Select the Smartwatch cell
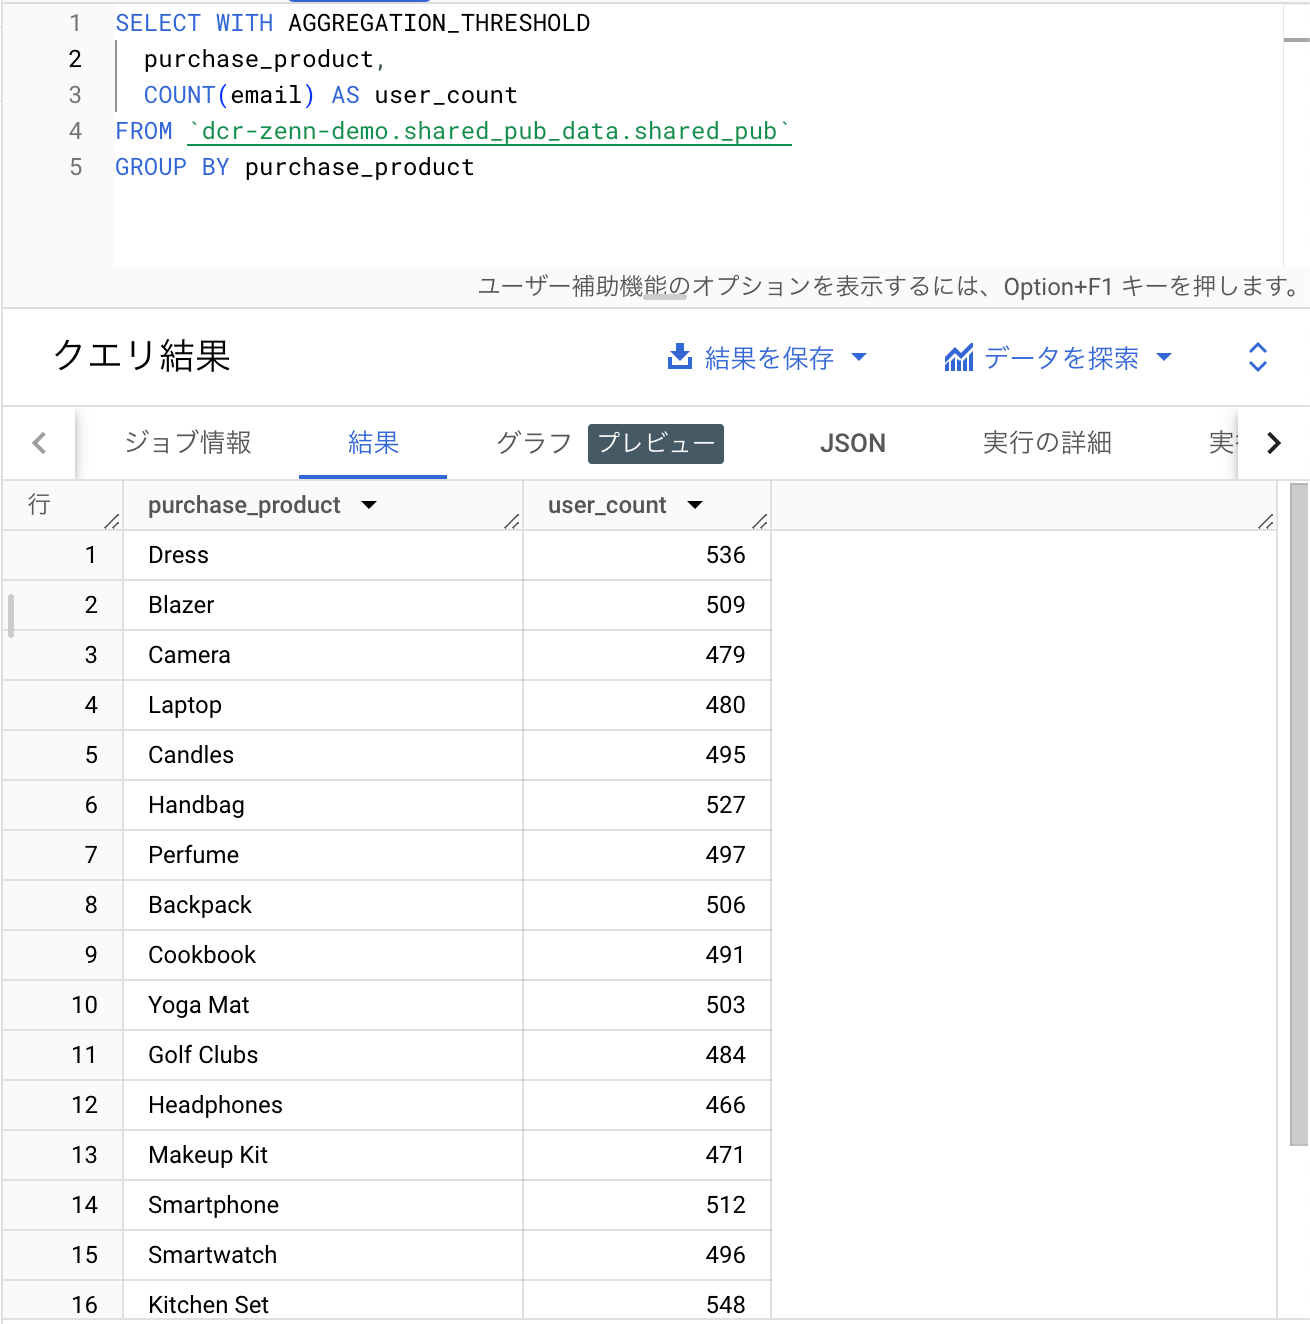Screen dimensions: 1310x1324 (323, 1255)
